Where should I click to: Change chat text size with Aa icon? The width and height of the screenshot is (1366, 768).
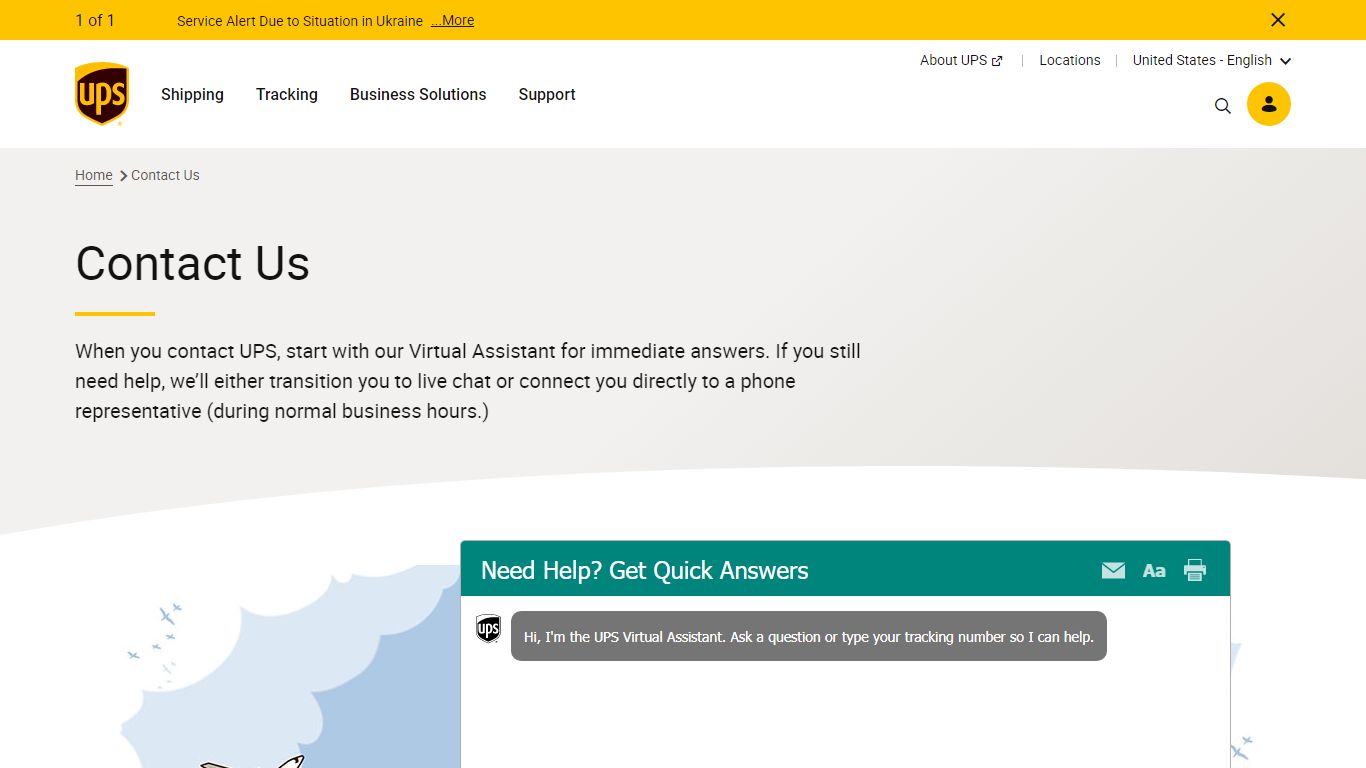(1154, 570)
